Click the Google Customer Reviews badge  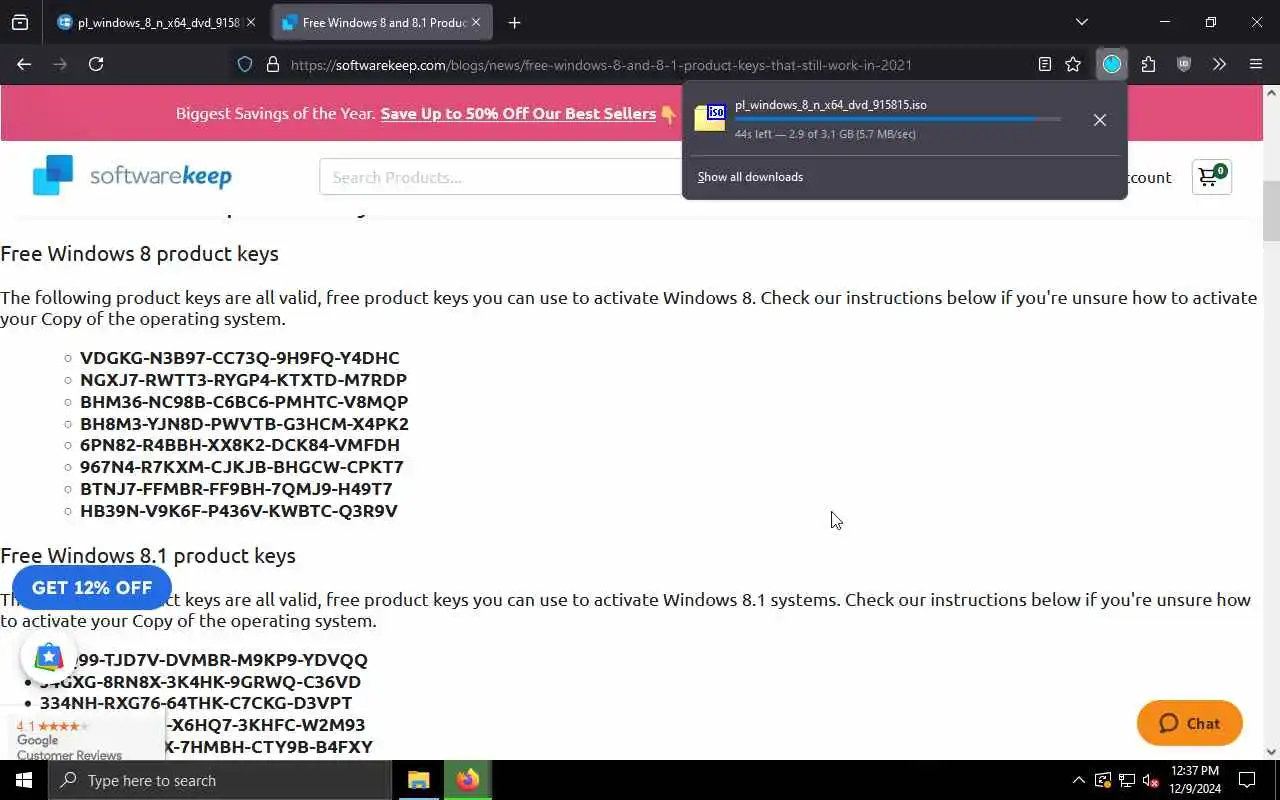tap(82, 736)
